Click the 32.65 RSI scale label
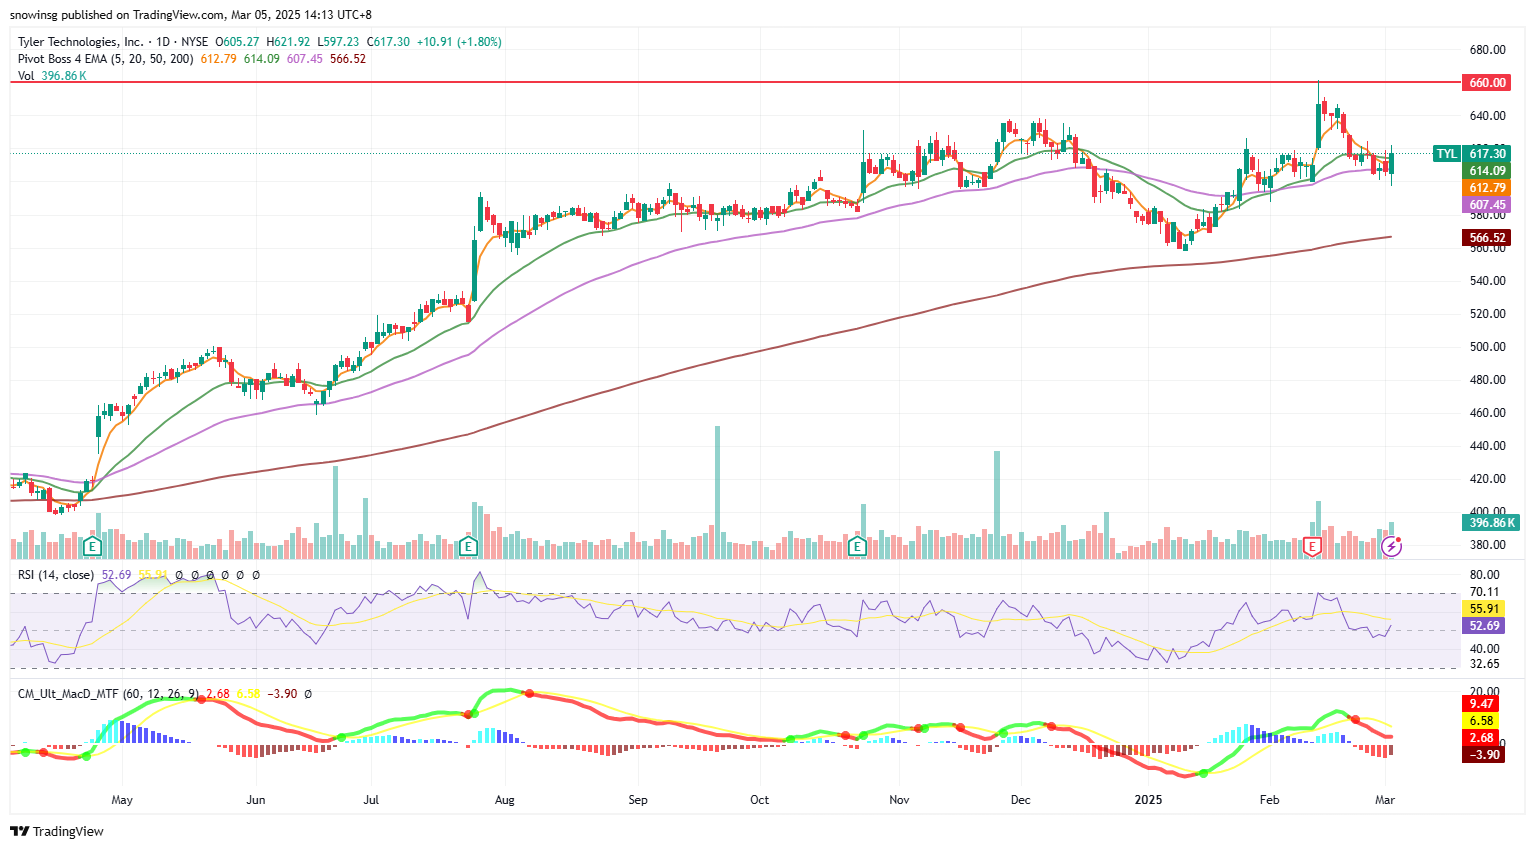The width and height of the screenshot is (1535, 849). pos(1484,664)
